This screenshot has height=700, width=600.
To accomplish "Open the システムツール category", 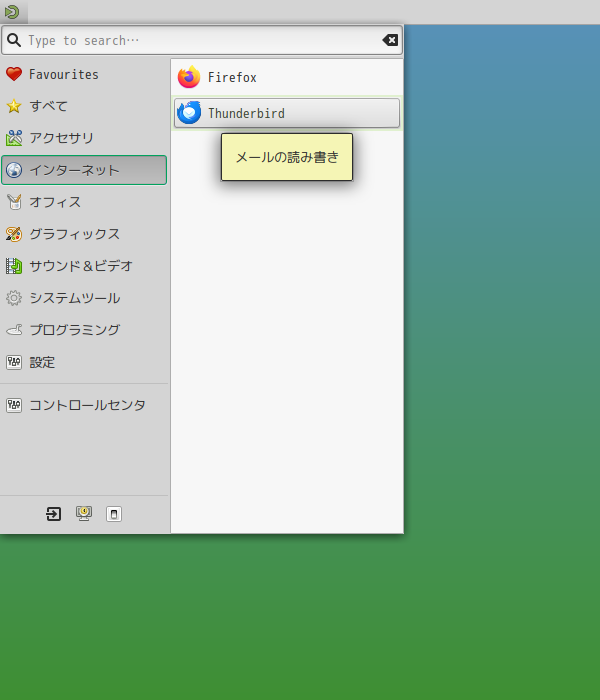I will (84, 298).
